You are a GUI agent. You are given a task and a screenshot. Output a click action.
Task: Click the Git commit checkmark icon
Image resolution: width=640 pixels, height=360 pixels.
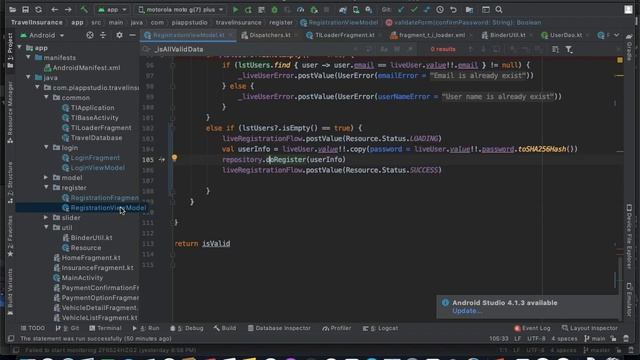(x=414, y=9)
